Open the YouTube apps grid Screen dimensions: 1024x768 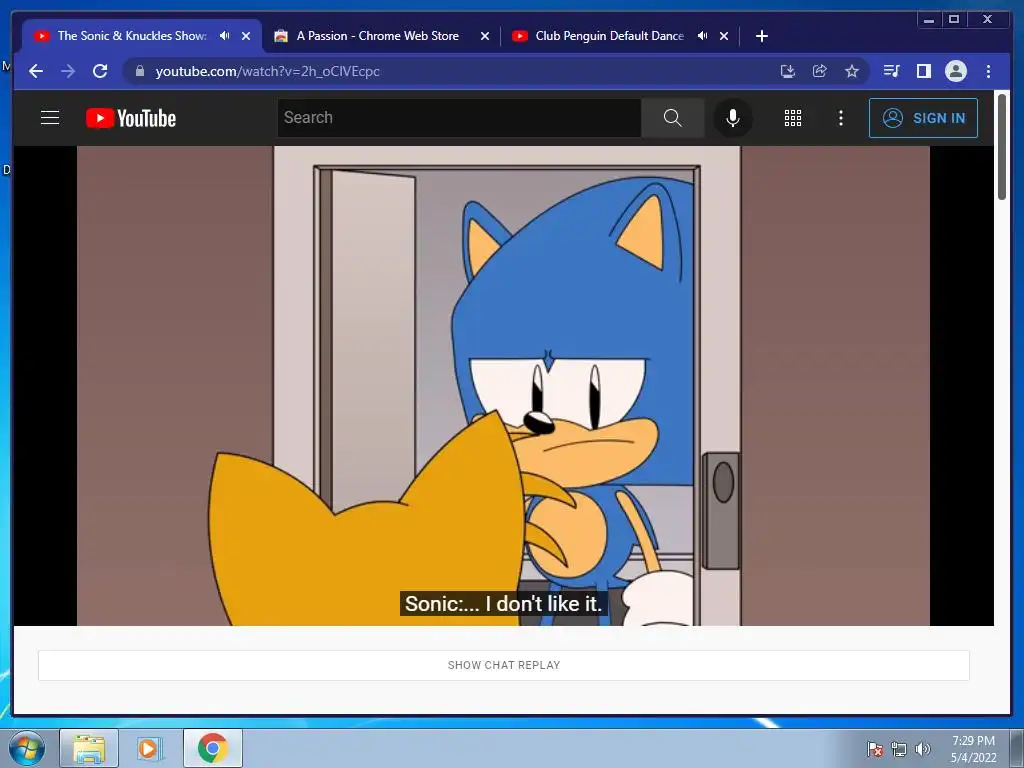tap(793, 118)
